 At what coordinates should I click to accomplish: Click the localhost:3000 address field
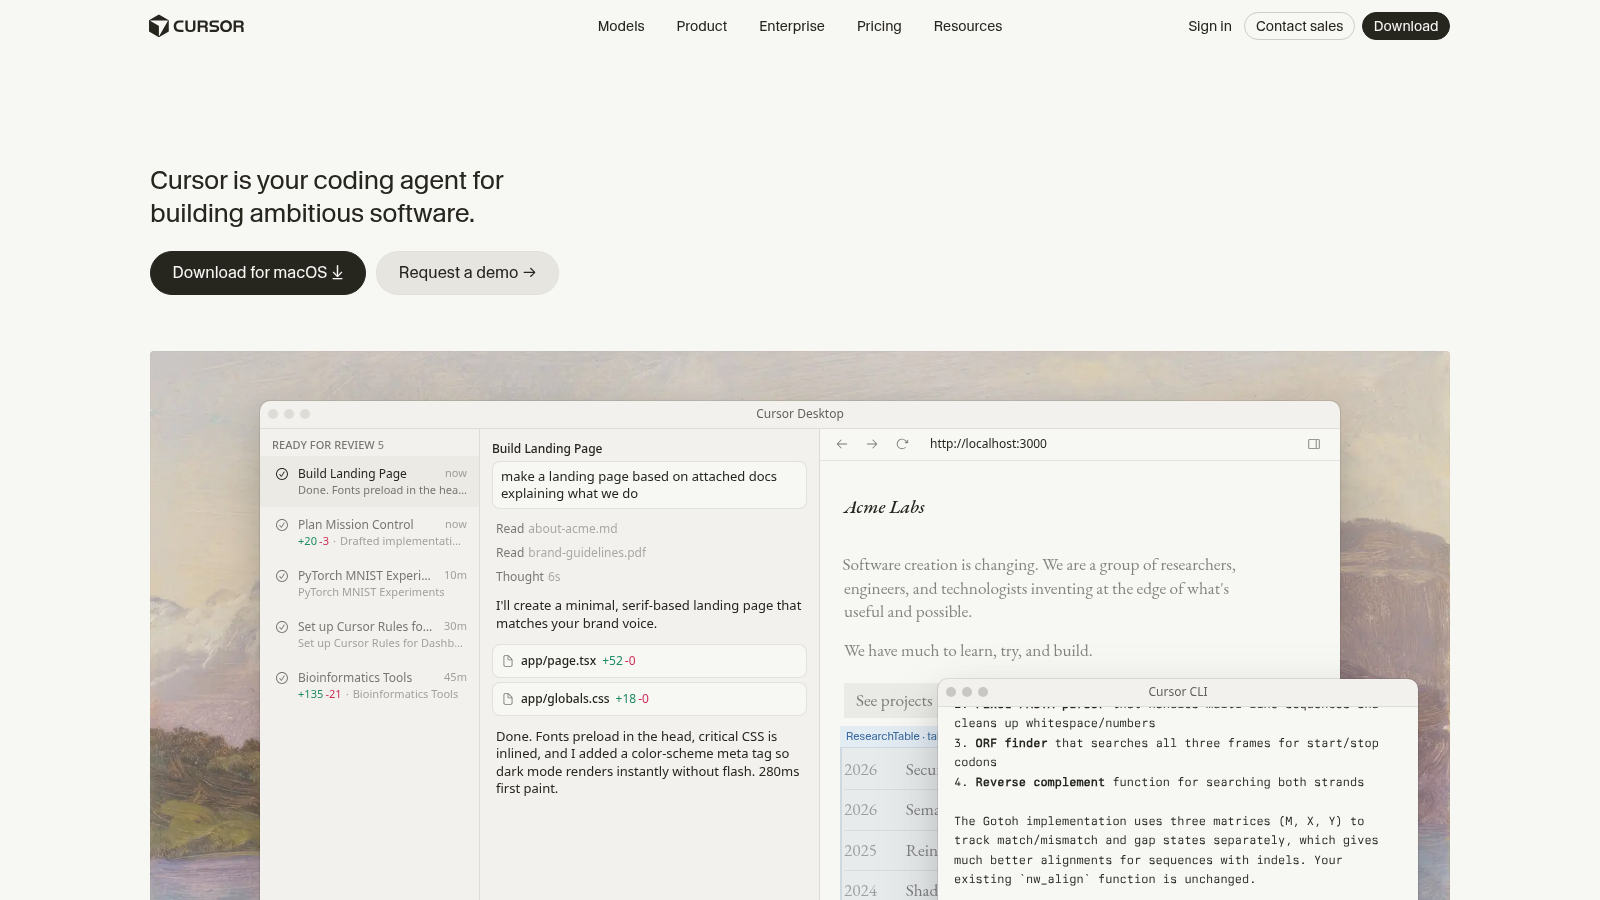point(988,444)
